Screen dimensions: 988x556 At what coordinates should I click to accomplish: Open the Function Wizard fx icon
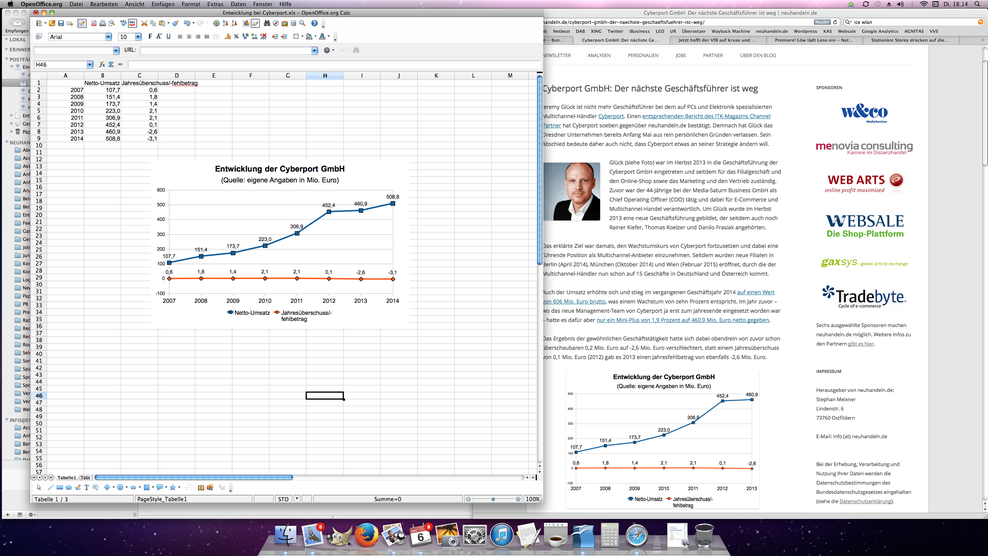pyautogui.click(x=101, y=64)
